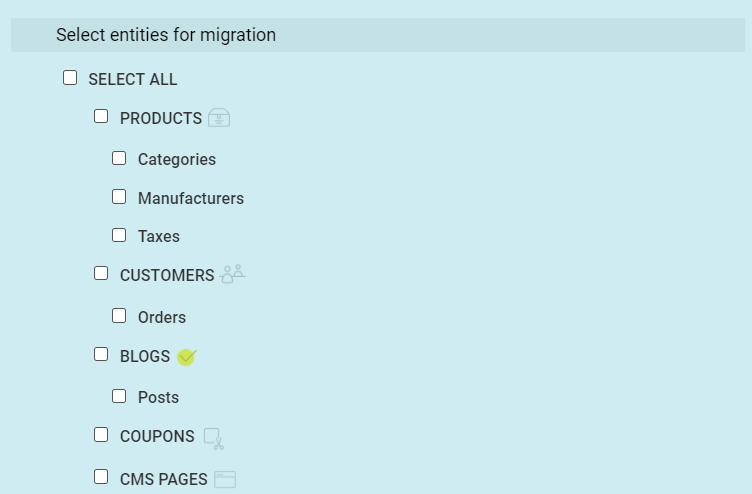Toggle the CMS PAGES checkbox
The height and width of the screenshot is (494, 752).
pos(101,477)
